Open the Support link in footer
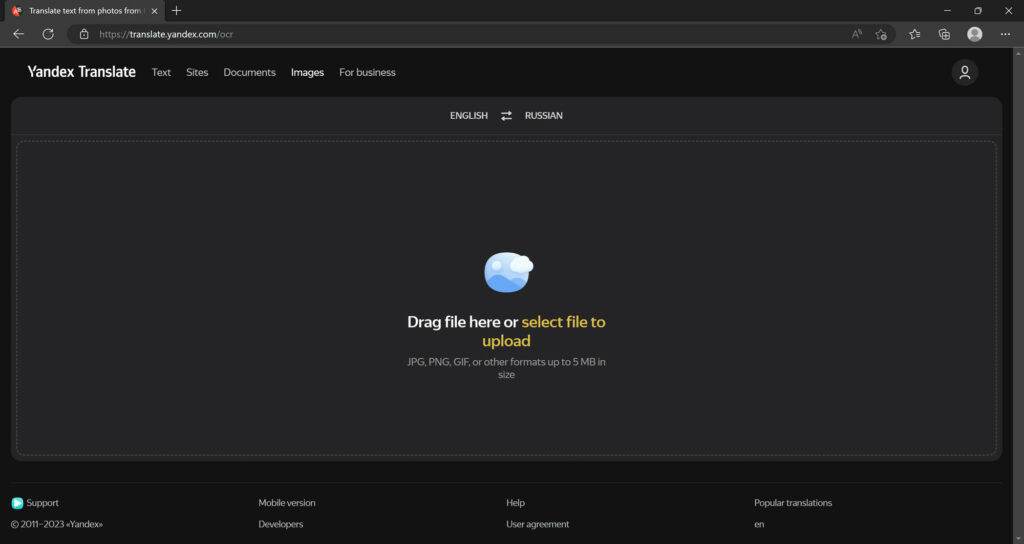Screen dimensions: 1024x544 pyautogui.click(x=42, y=503)
